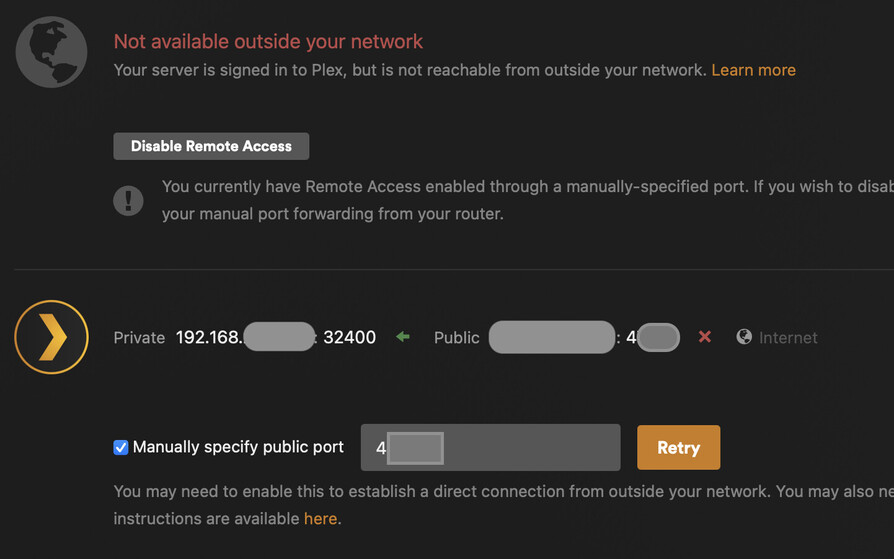
Task: Click the blurred Public IP address
Action: click(551, 337)
